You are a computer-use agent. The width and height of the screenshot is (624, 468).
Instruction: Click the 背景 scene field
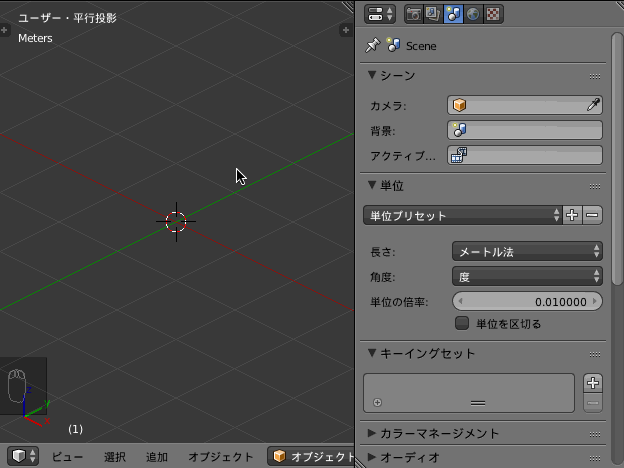click(x=525, y=131)
